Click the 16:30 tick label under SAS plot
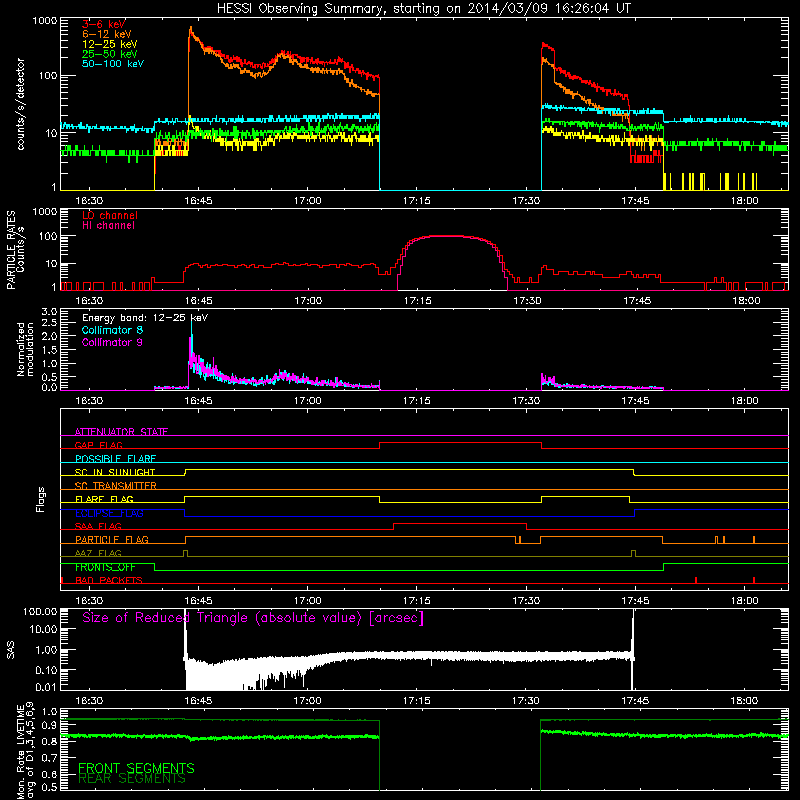This screenshot has width=800, height=800. (89, 701)
